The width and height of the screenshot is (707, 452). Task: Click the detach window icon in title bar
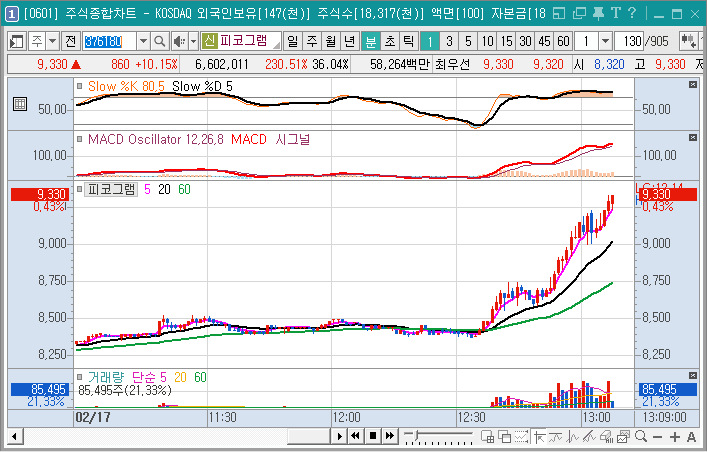[579, 14]
